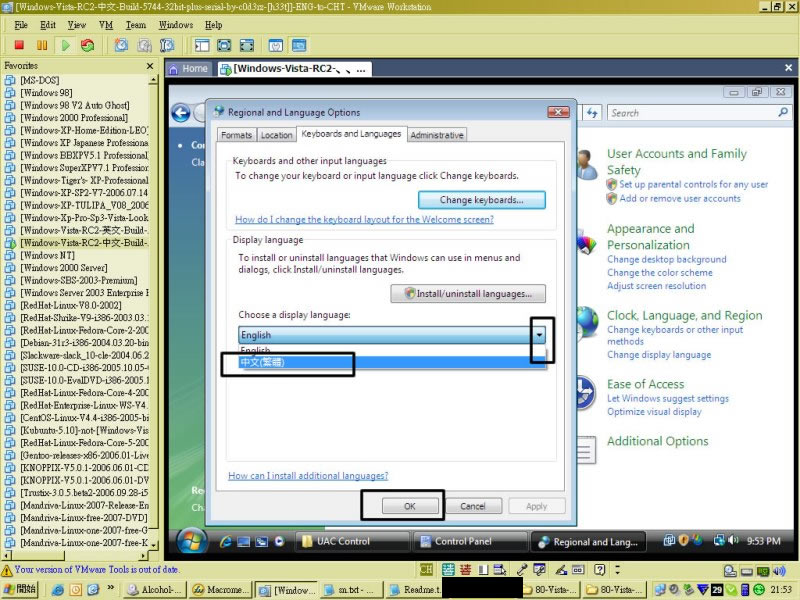The height and width of the screenshot is (600, 800).
Task: Select [MS-DOS] in Favorites list
Action: click(x=40, y=80)
